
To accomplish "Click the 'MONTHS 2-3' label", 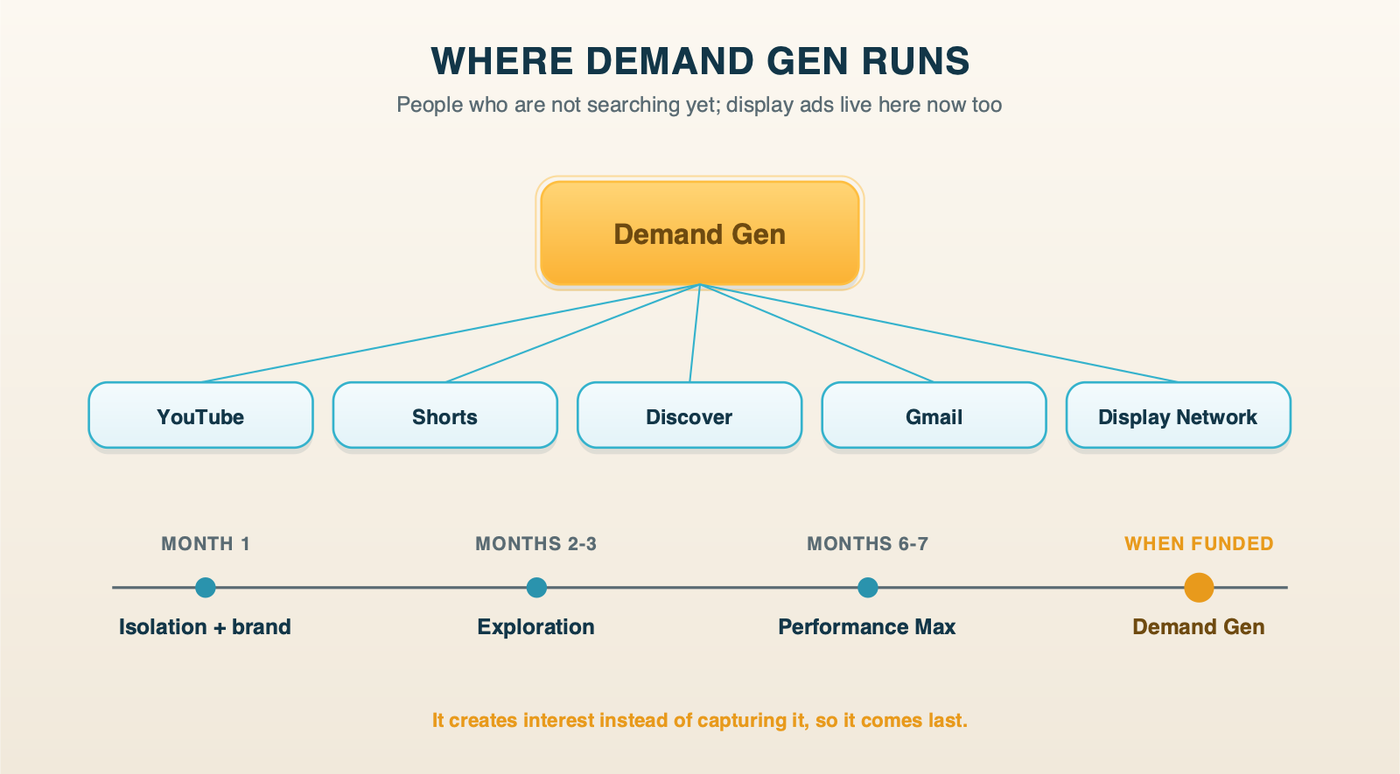I will pos(536,544).
